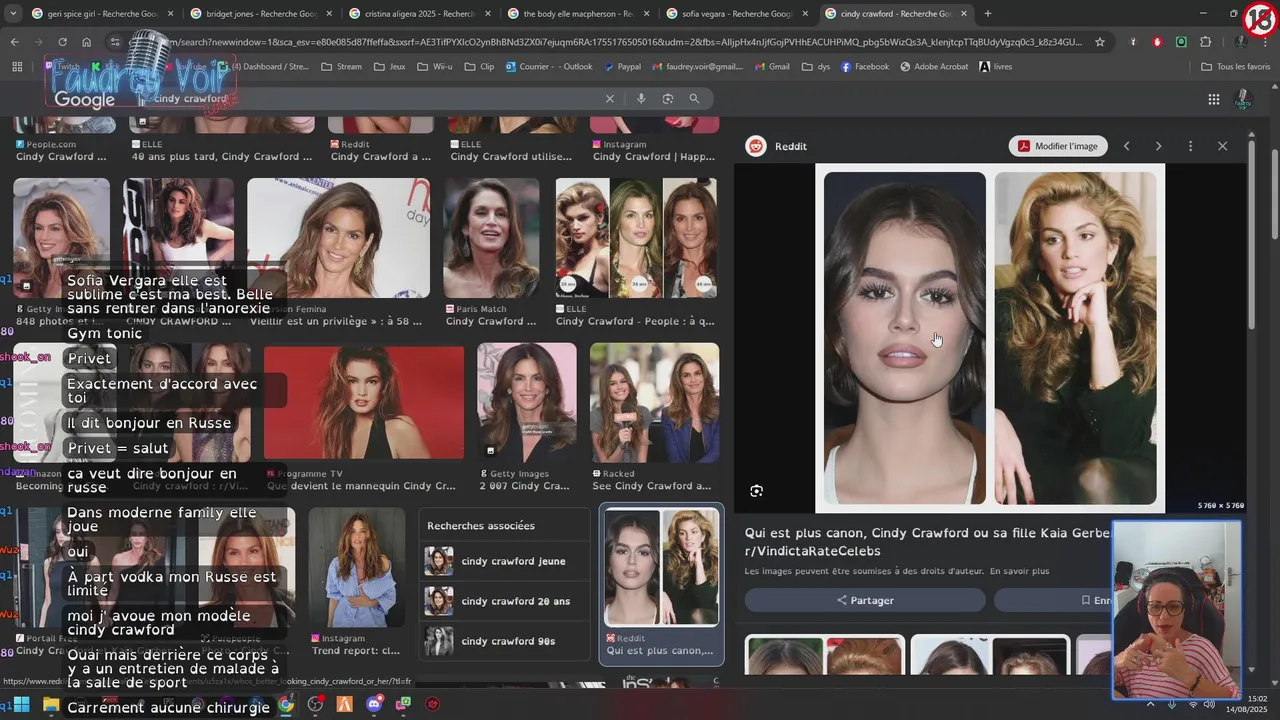The image size is (1280, 720).
Task: Open Google Lens image search icon
Action: (x=668, y=99)
